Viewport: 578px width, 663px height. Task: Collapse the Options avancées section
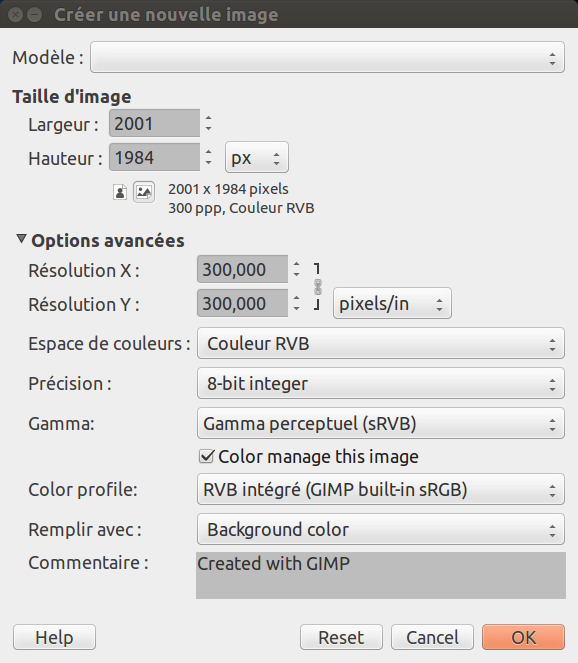pyautogui.click(x=21, y=239)
